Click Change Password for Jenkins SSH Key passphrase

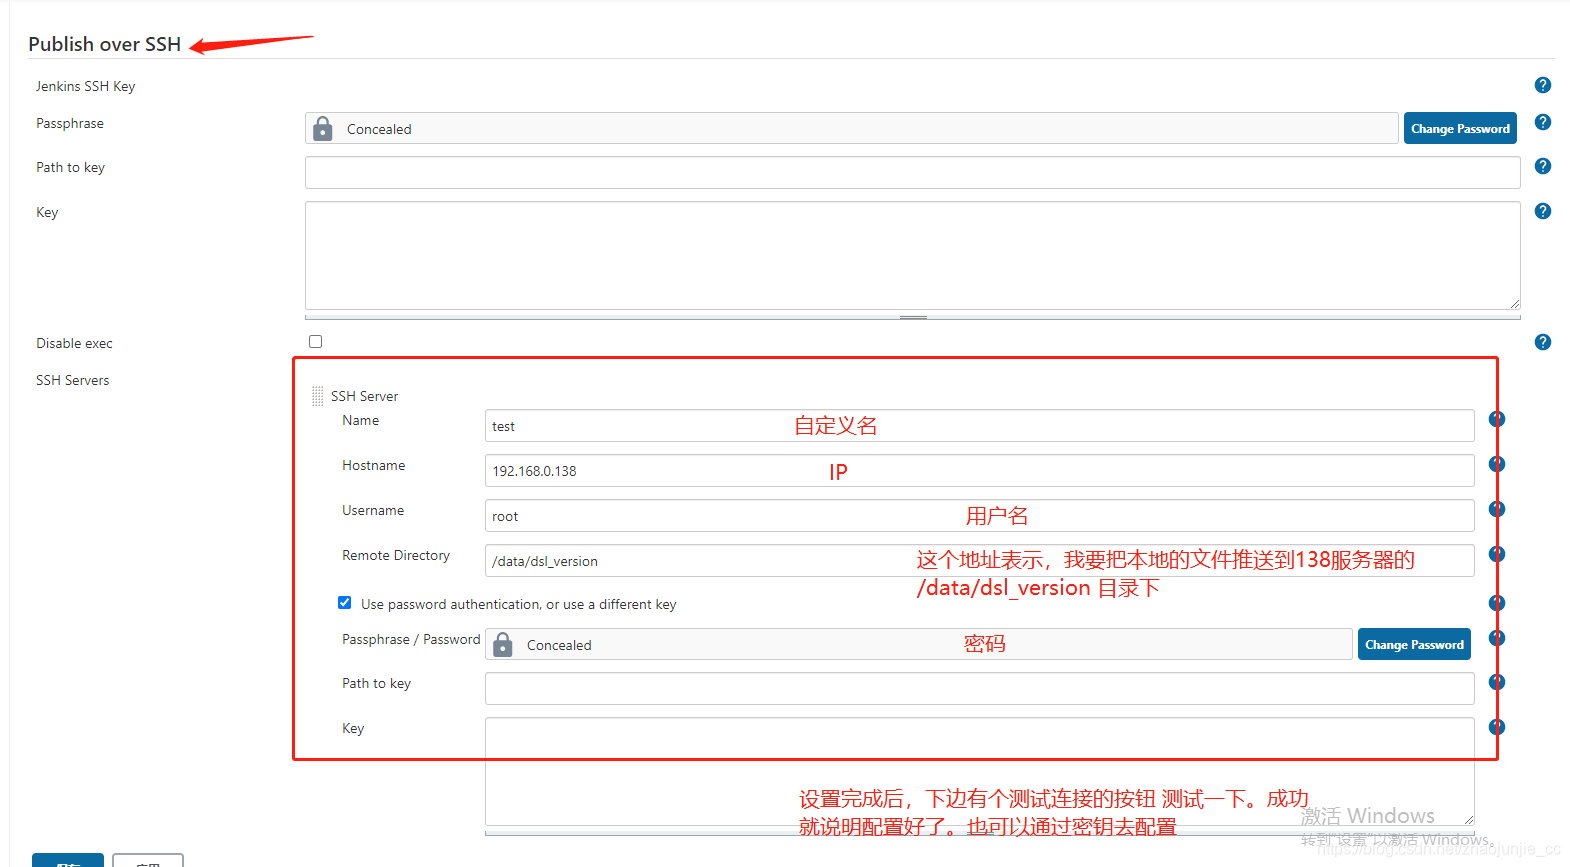point(1460,128)
